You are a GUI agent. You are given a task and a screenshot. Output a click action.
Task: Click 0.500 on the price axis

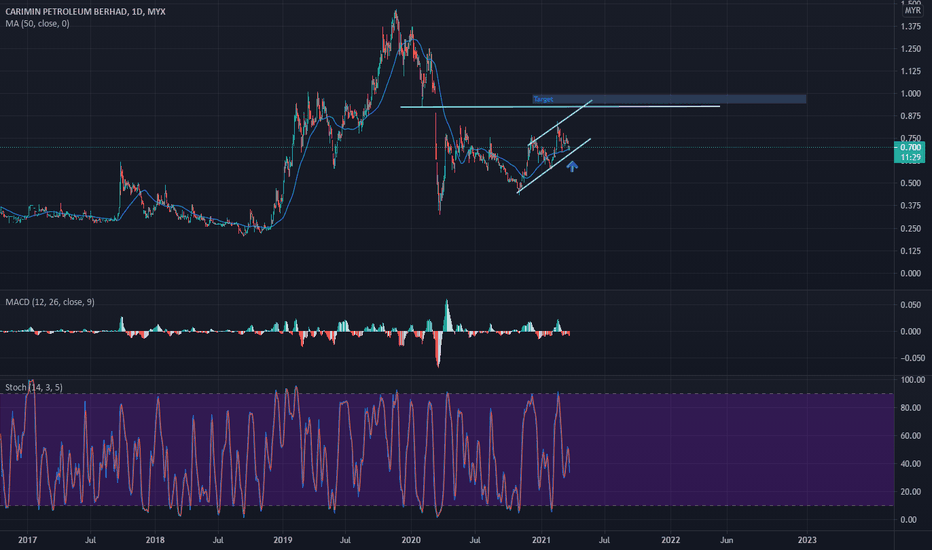tap(911, 183)
